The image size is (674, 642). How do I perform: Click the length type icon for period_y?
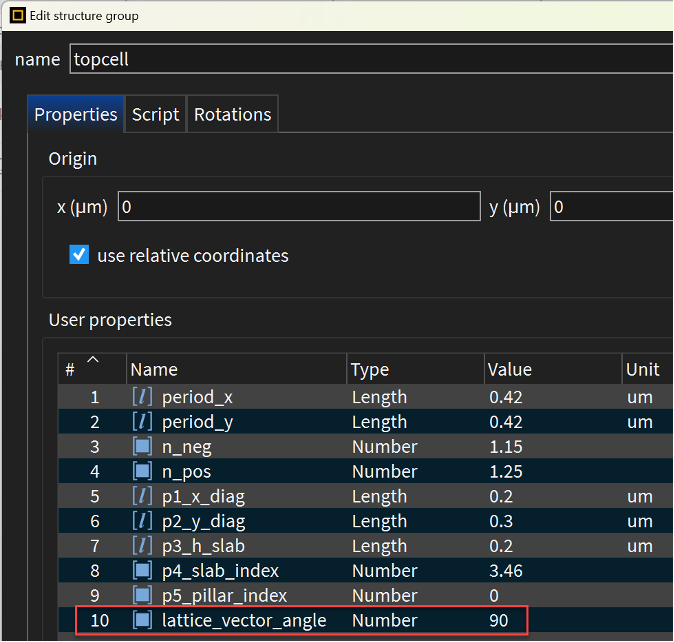click(142, 422)
